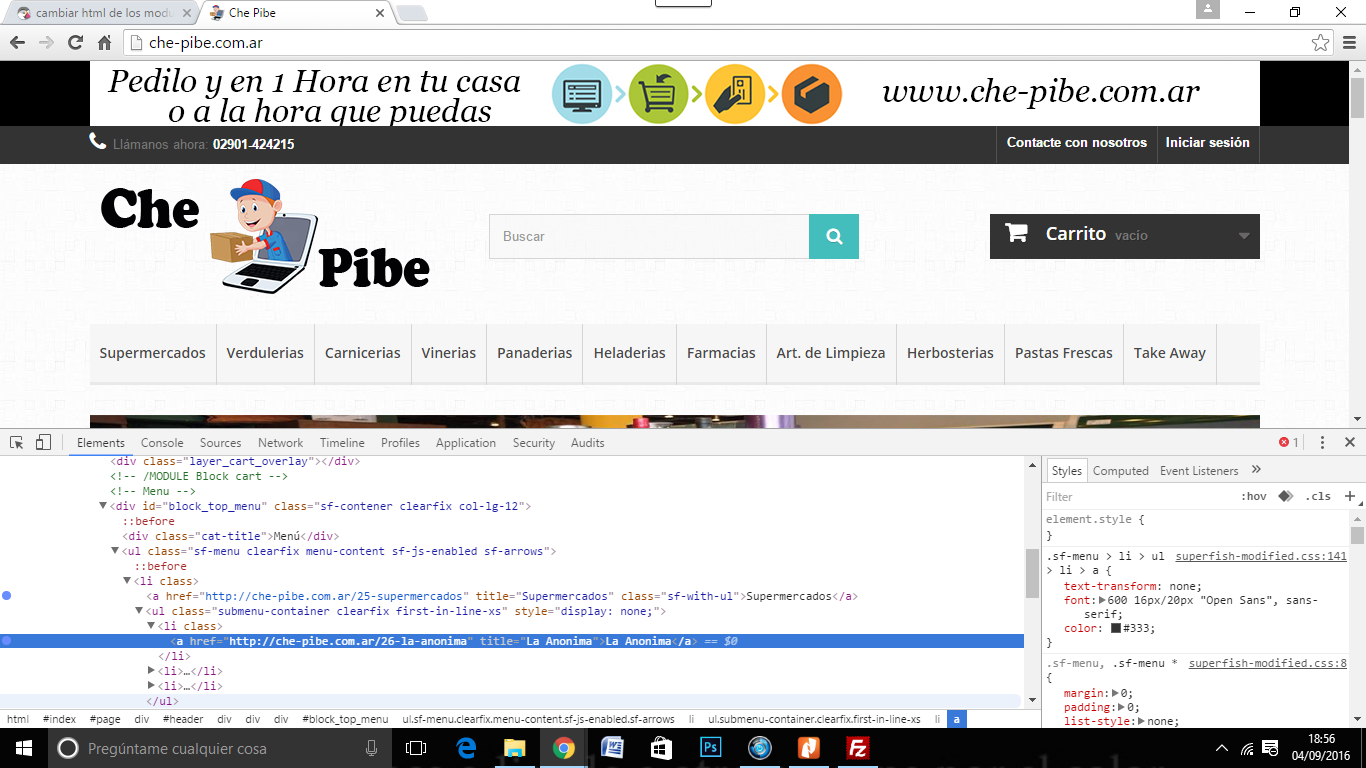The width and height of the screenshot is (1366, 768).
Task: Collapse the div#block_top_menu node
Action: [103, 507]
